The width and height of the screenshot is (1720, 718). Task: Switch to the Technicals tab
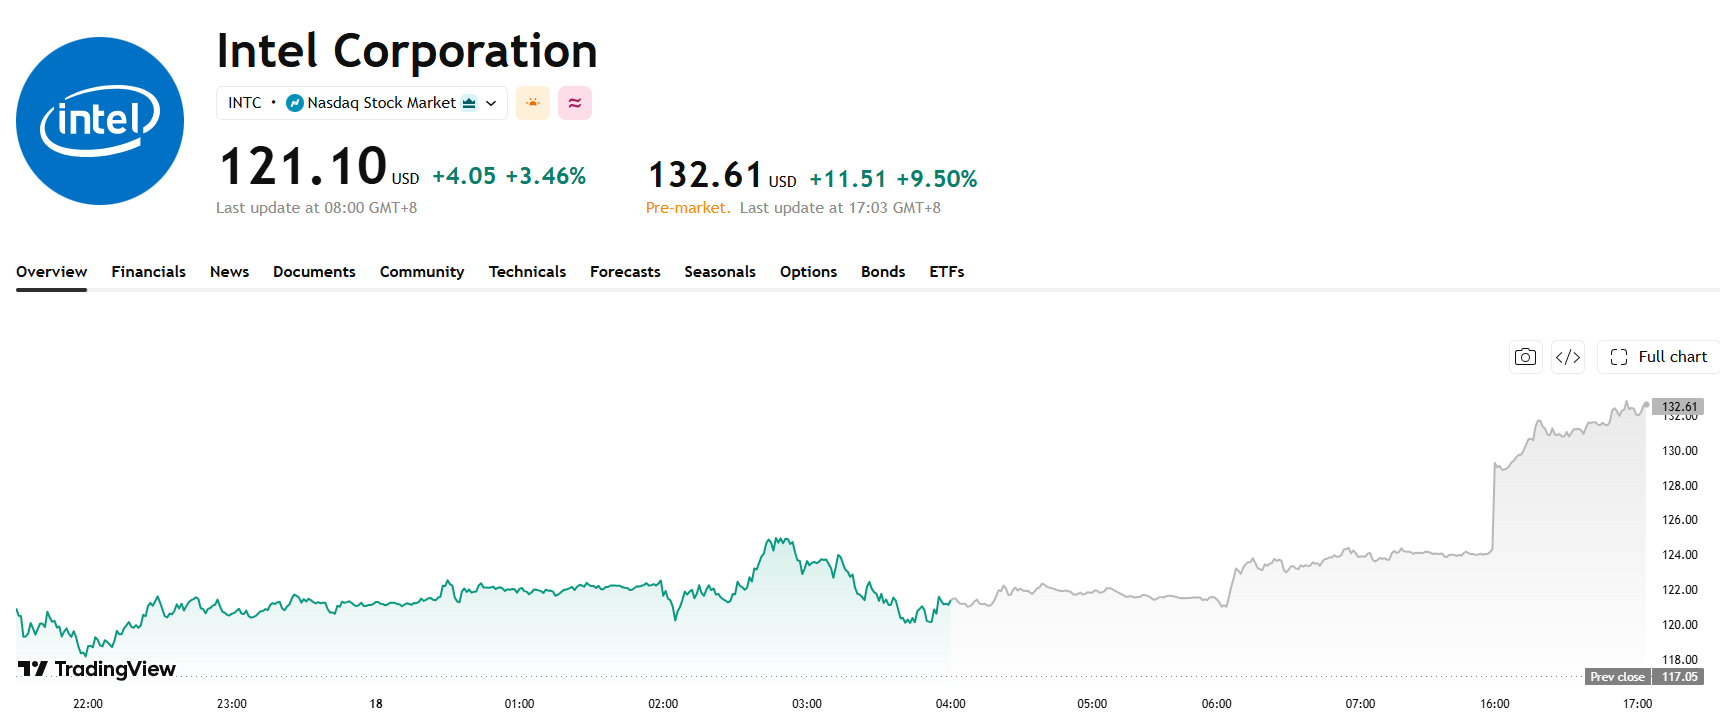(x=527, y=272)
